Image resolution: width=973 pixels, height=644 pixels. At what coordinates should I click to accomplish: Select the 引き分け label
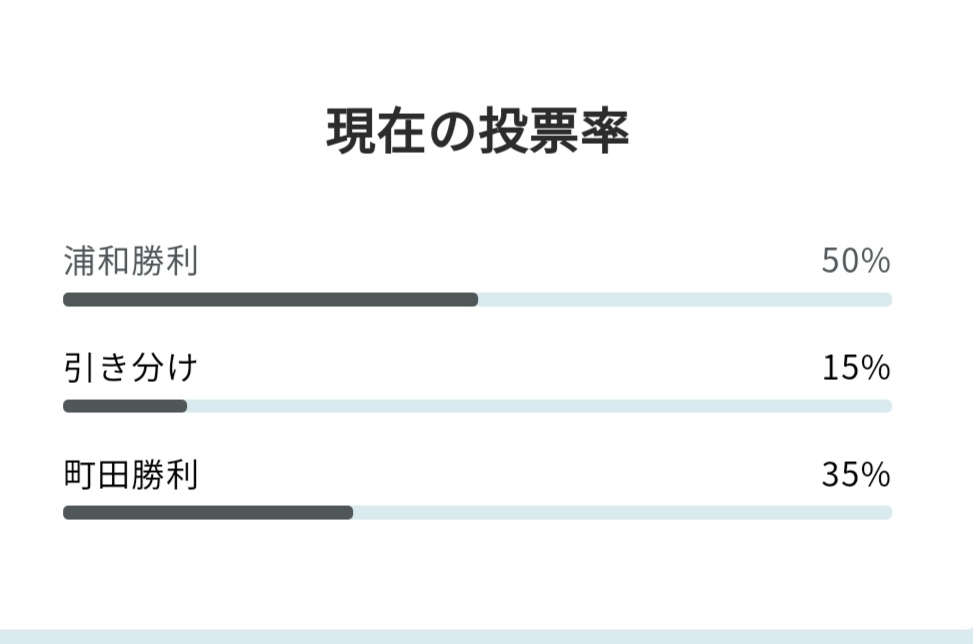tap(131, 367)
